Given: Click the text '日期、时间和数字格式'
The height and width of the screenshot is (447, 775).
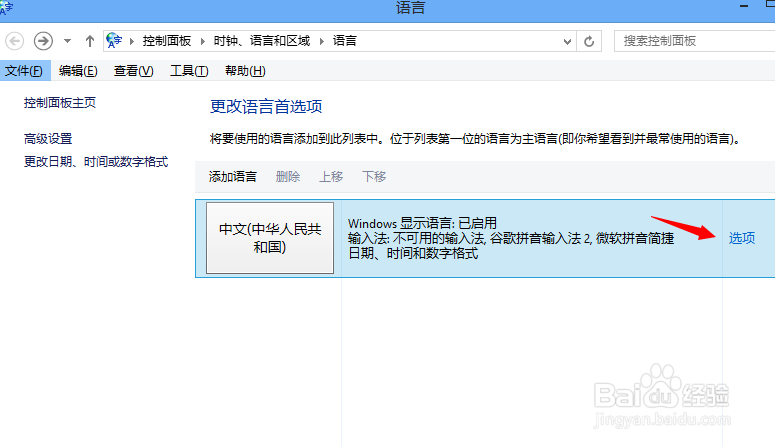Looking at the screenshot, I should coord(413,254).
